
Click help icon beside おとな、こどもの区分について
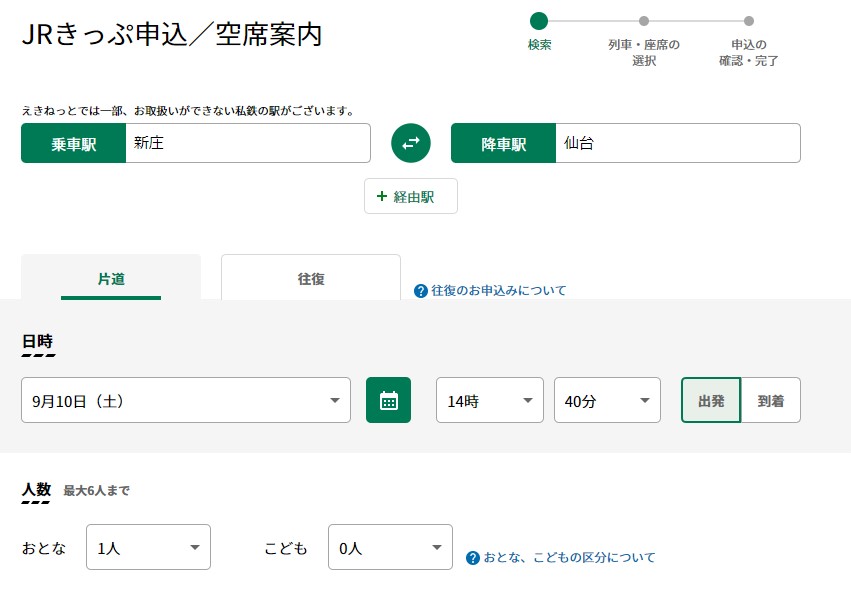click(473, 558)
